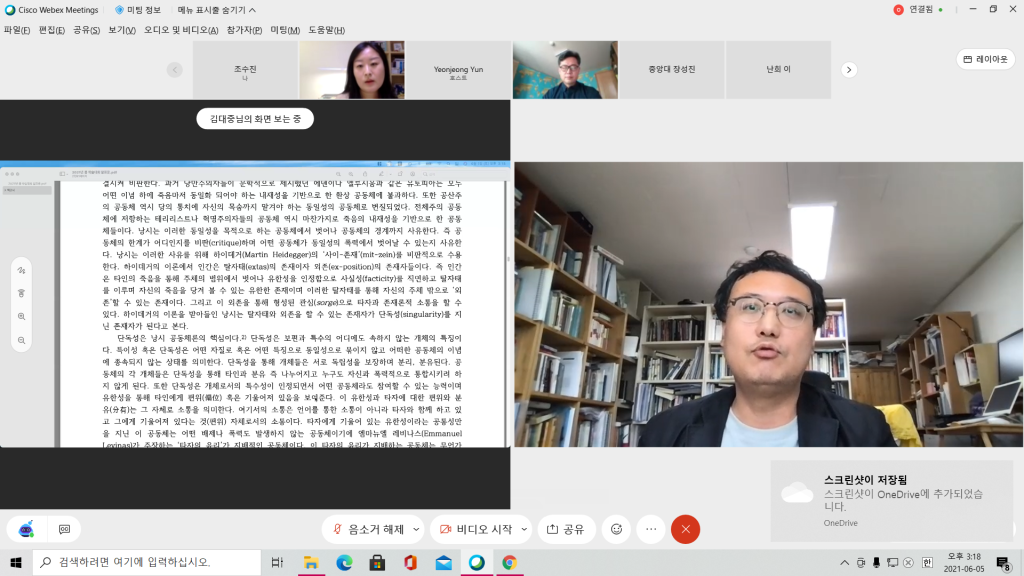Select 중앙대 장성진 participant tile
1024x576 pixels.
pyautogui.click(x=671, y=70)
